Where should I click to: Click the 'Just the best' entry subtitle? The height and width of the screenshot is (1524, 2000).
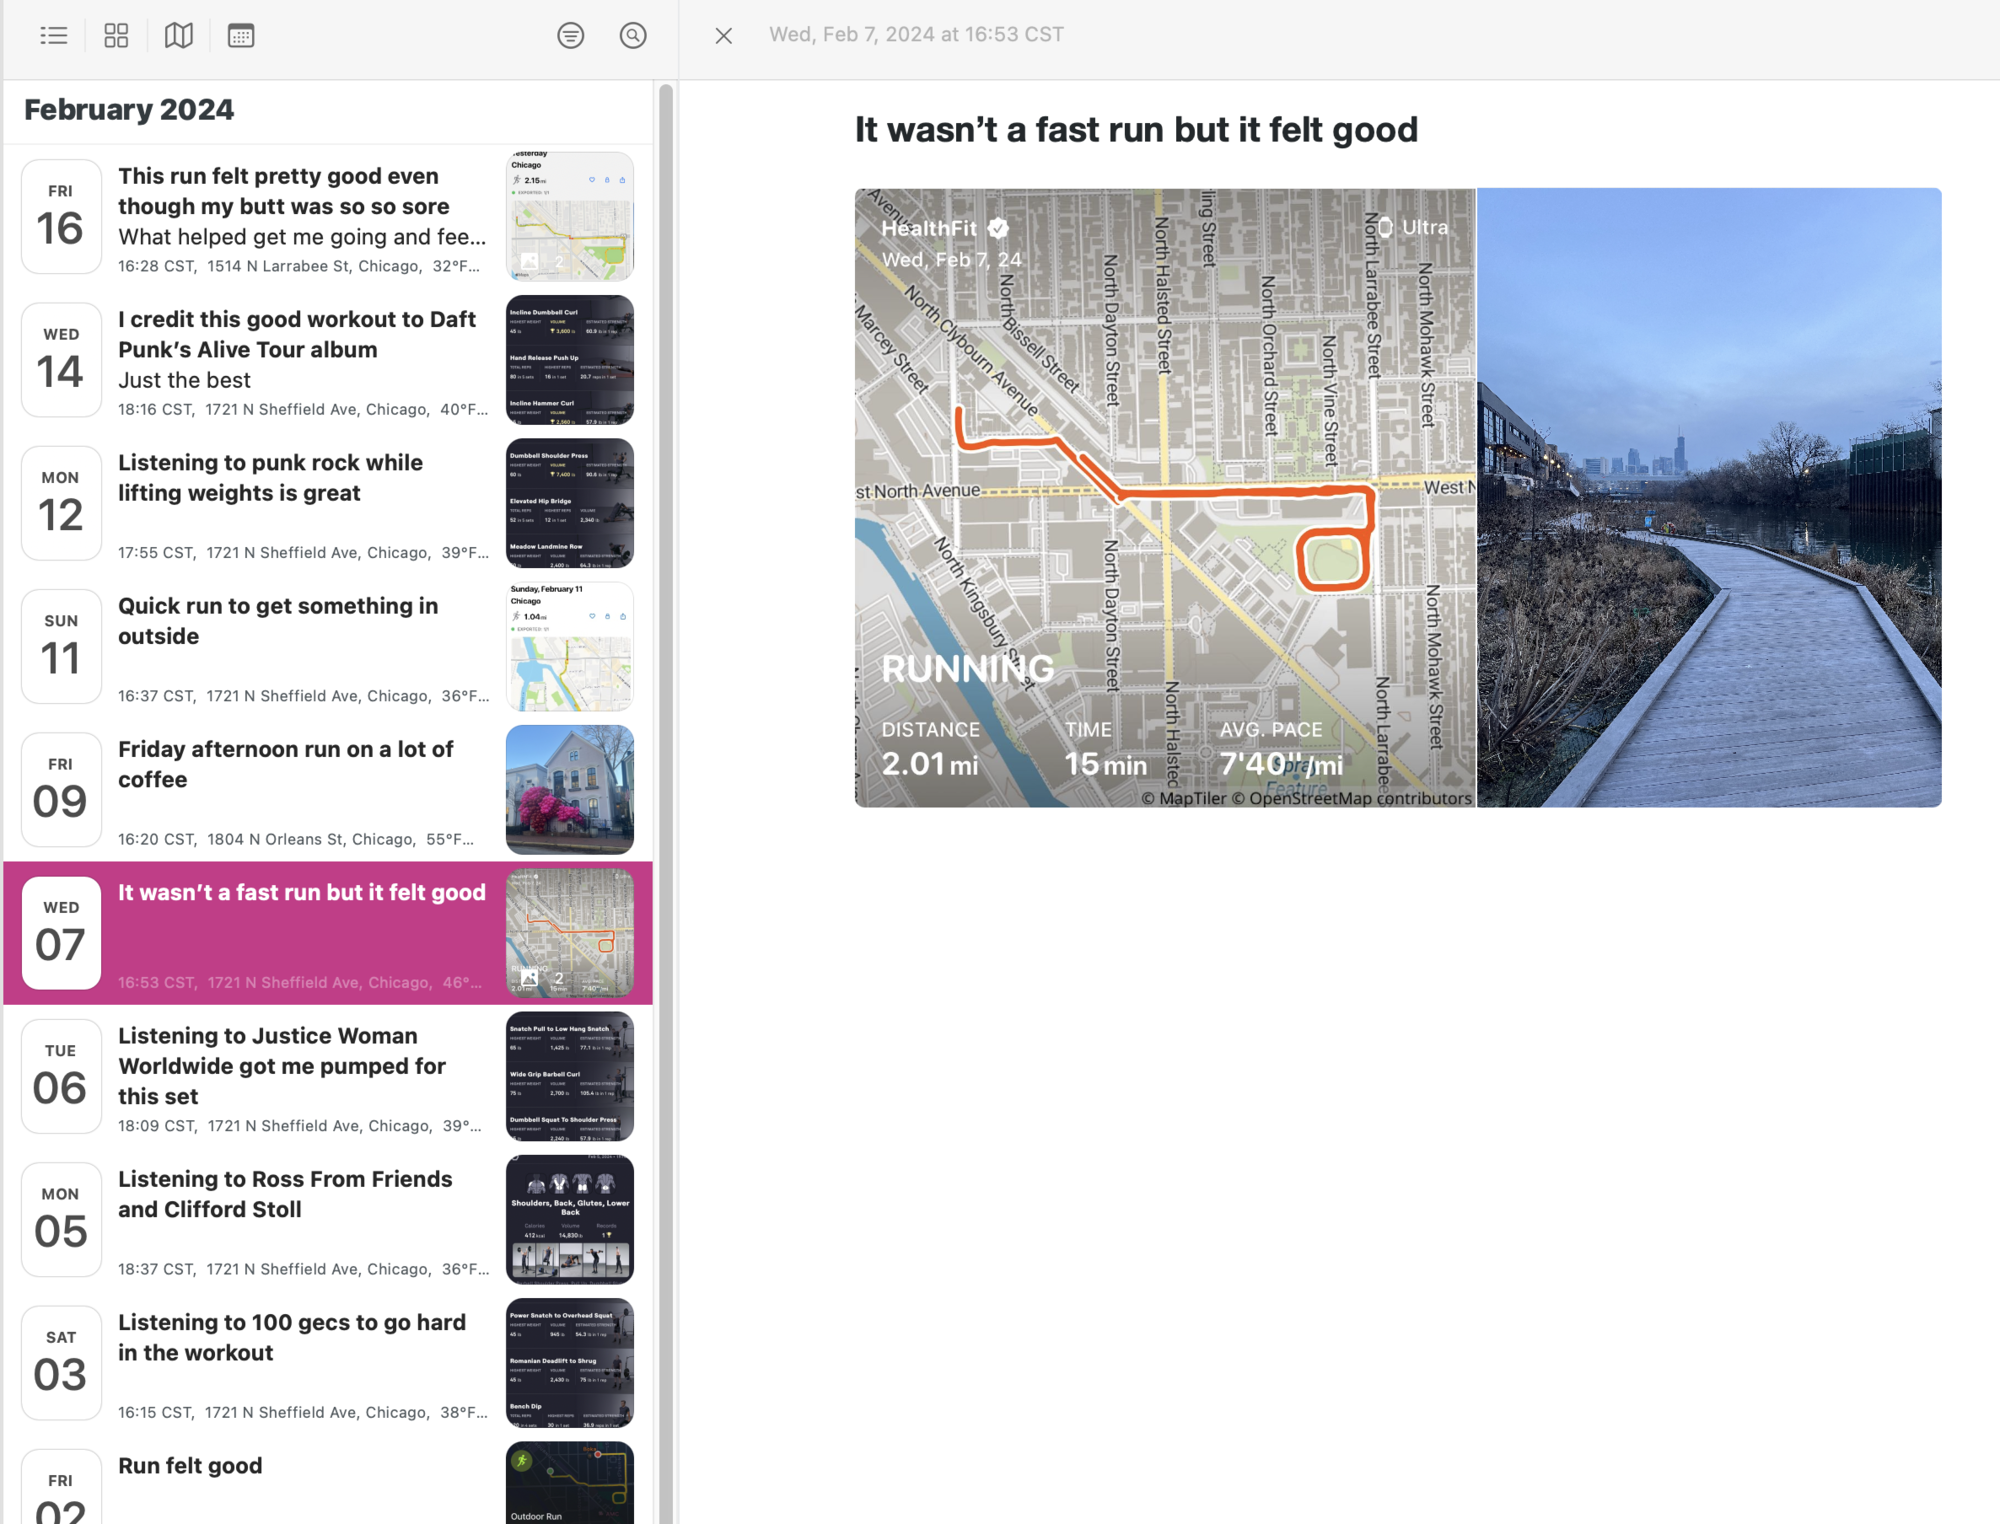[x=184, y=380]
